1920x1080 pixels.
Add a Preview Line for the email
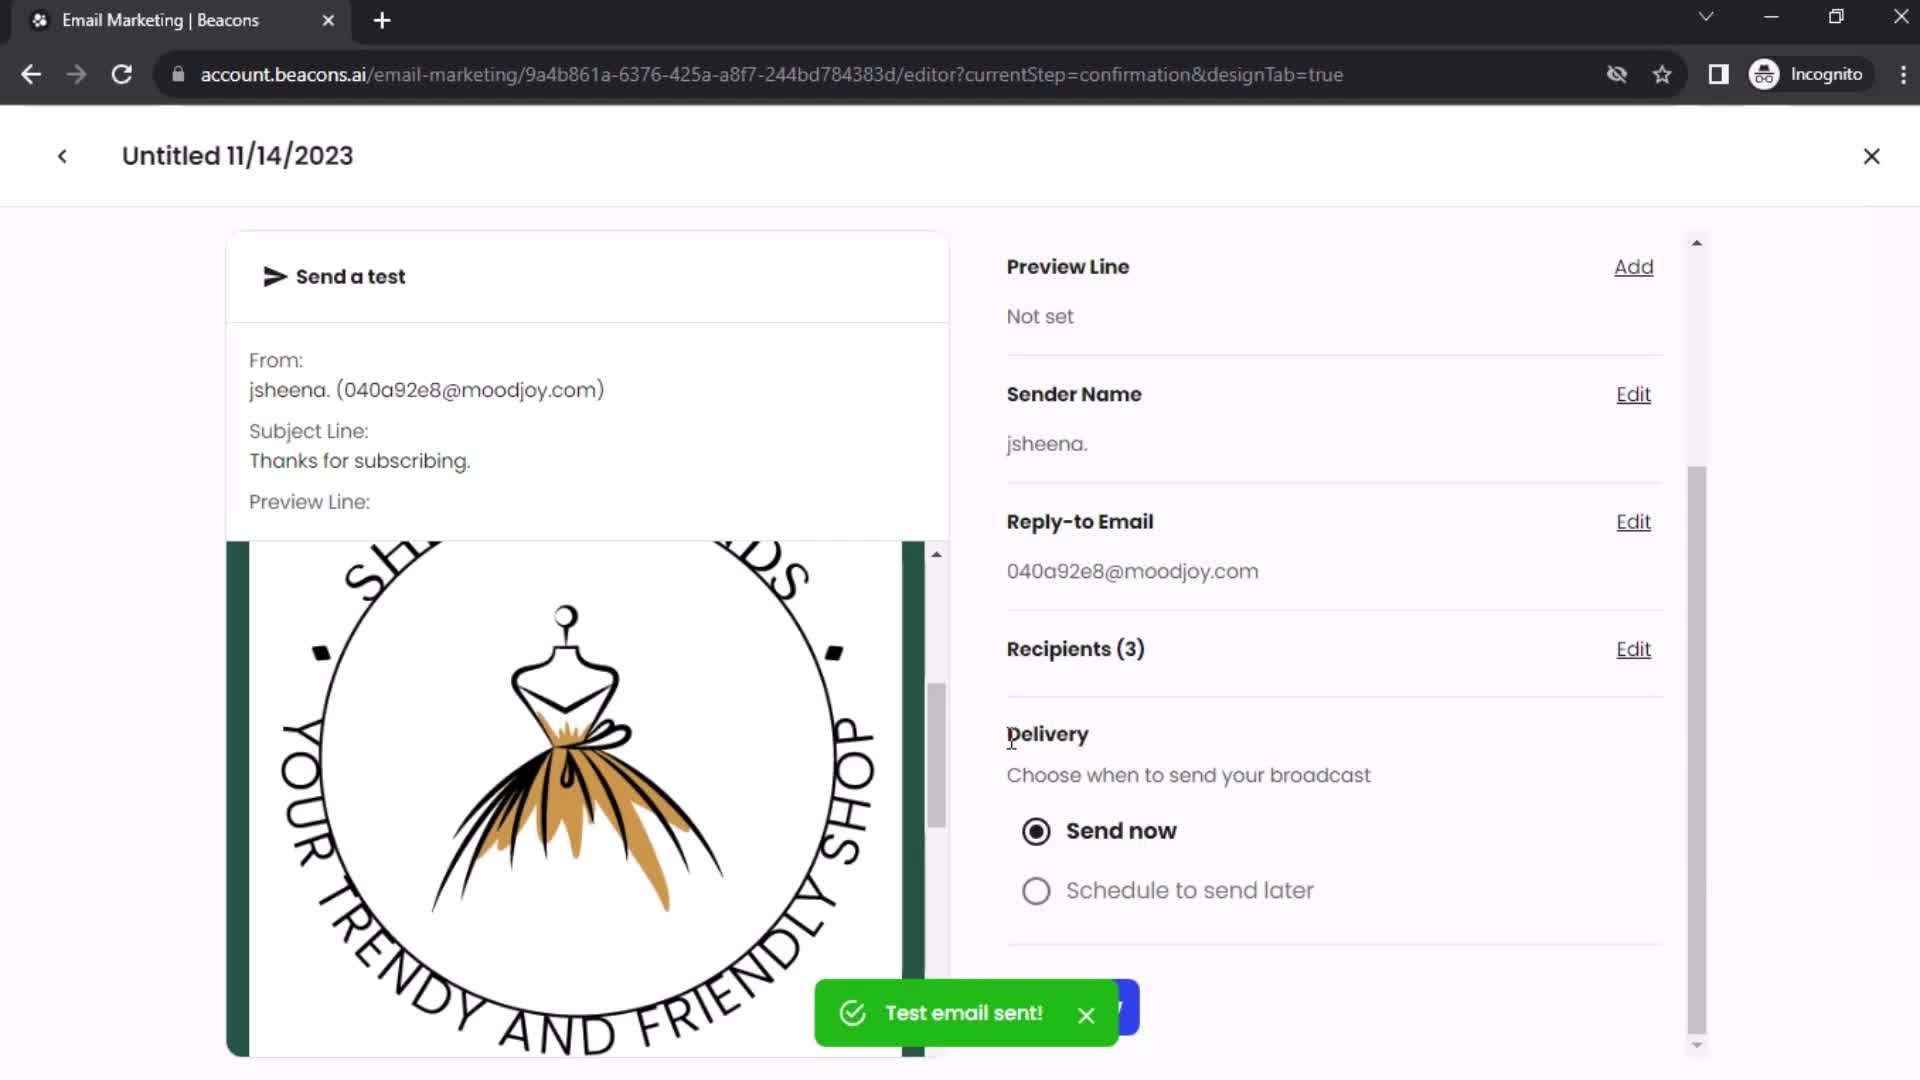[x=1634, y=266]
